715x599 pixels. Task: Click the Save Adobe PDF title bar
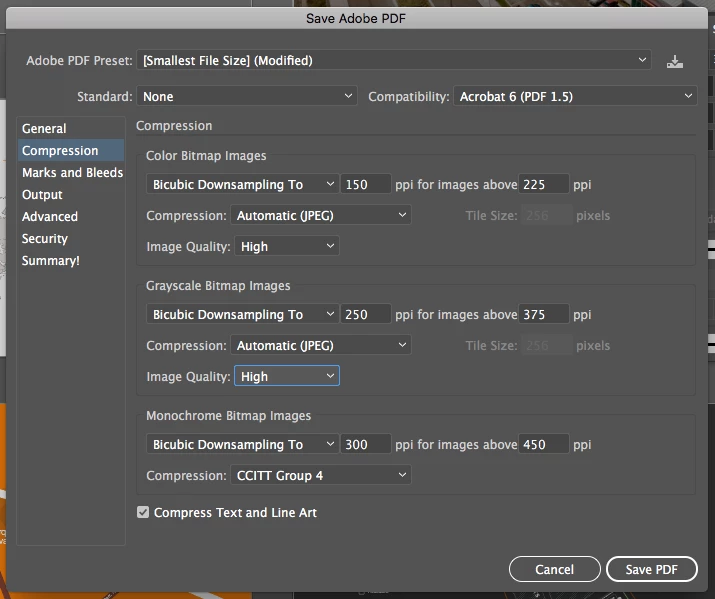coord(356,18)
